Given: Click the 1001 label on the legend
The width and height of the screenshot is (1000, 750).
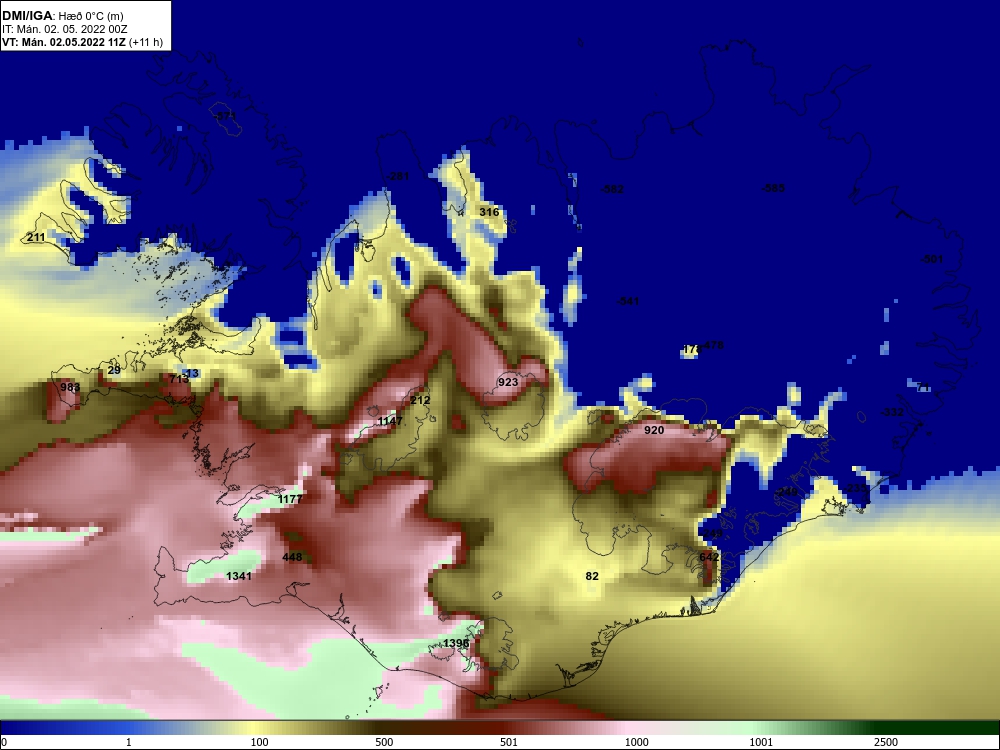Looking at the screenshot, I should 761,742.
